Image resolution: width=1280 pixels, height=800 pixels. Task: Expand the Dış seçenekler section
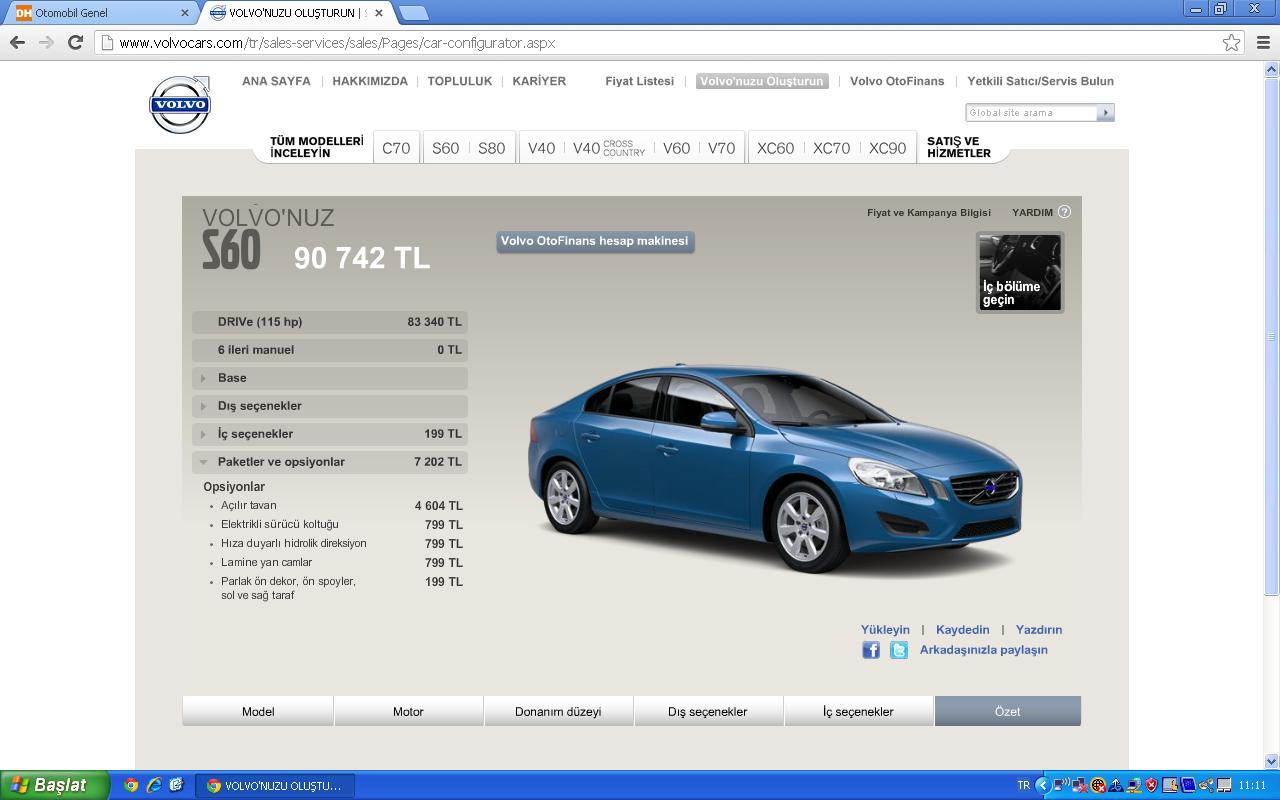[330, 406]
